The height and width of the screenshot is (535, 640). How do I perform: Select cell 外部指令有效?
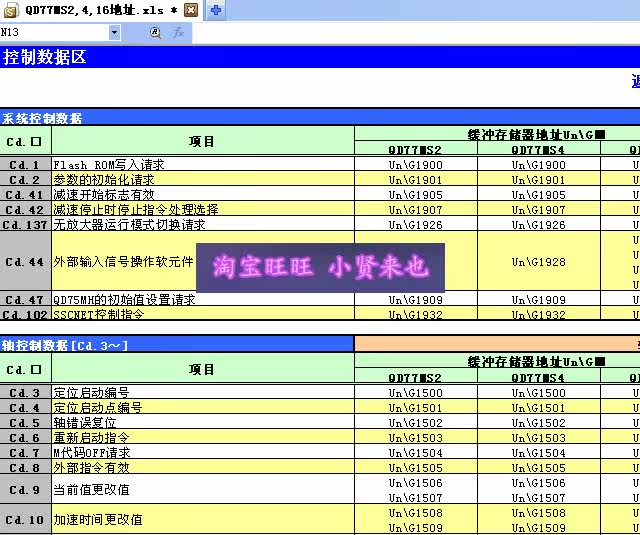pyautogui.click(x=203, y=467)
